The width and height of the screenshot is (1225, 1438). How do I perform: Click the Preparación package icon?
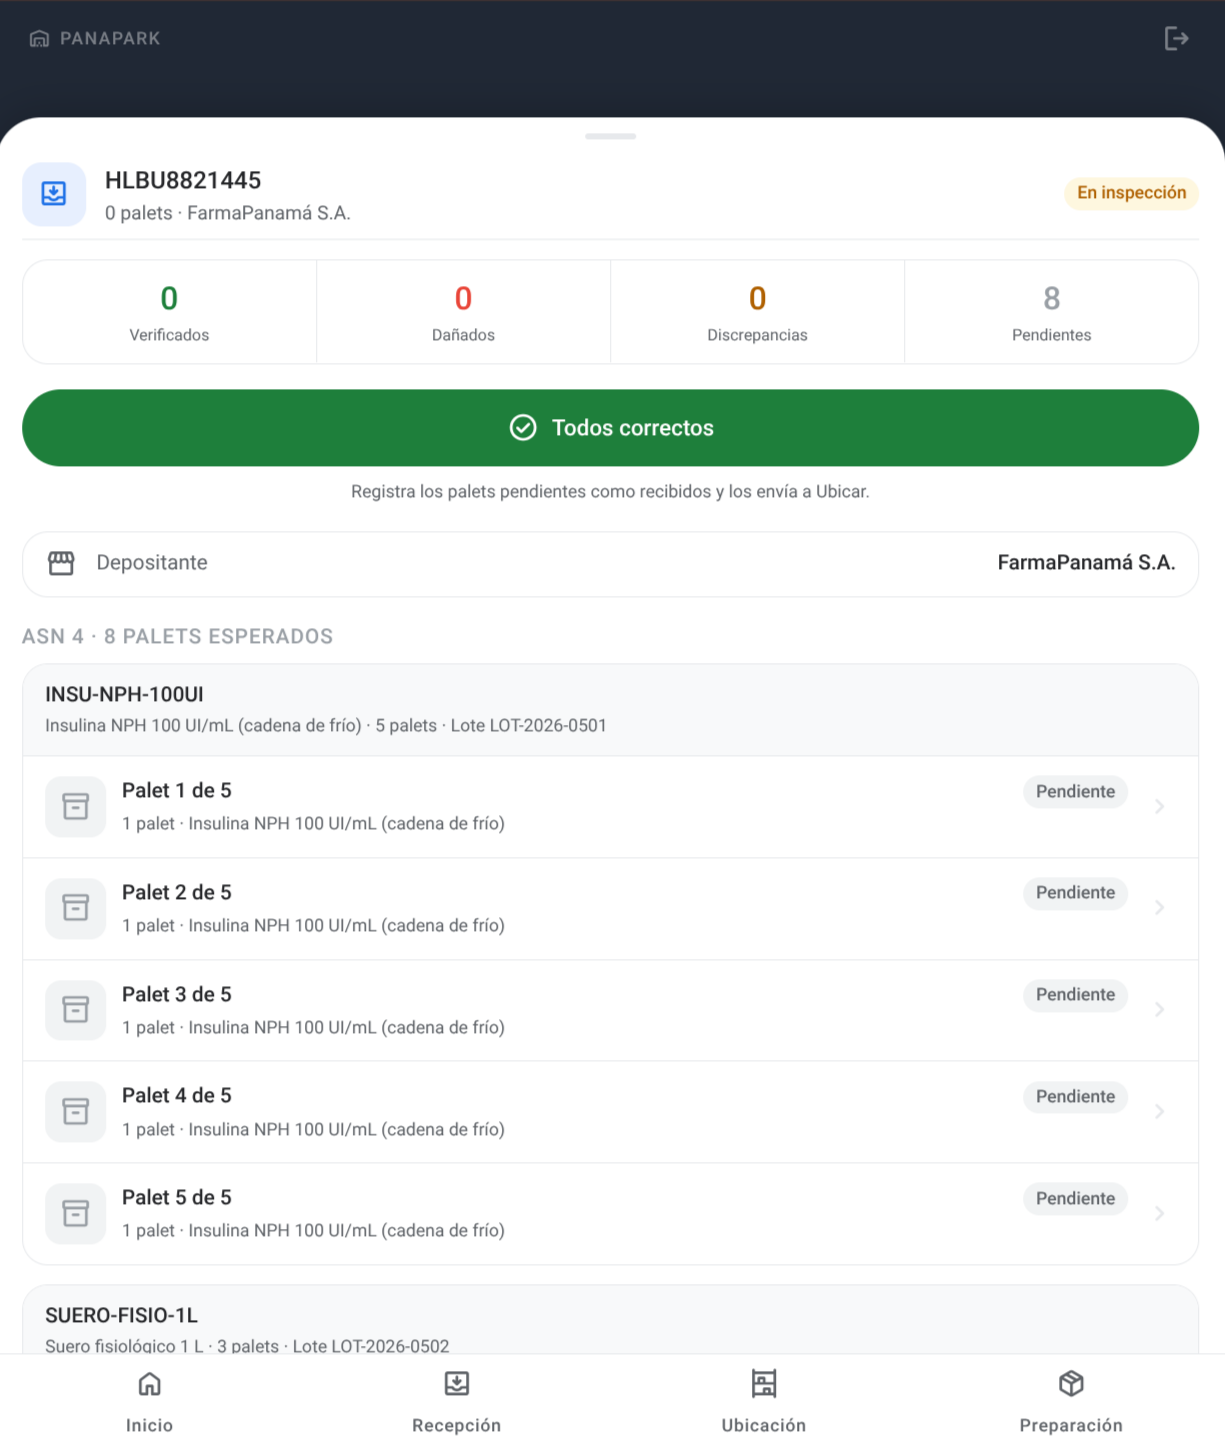pyautogui.click(x=1071, y=1384)
